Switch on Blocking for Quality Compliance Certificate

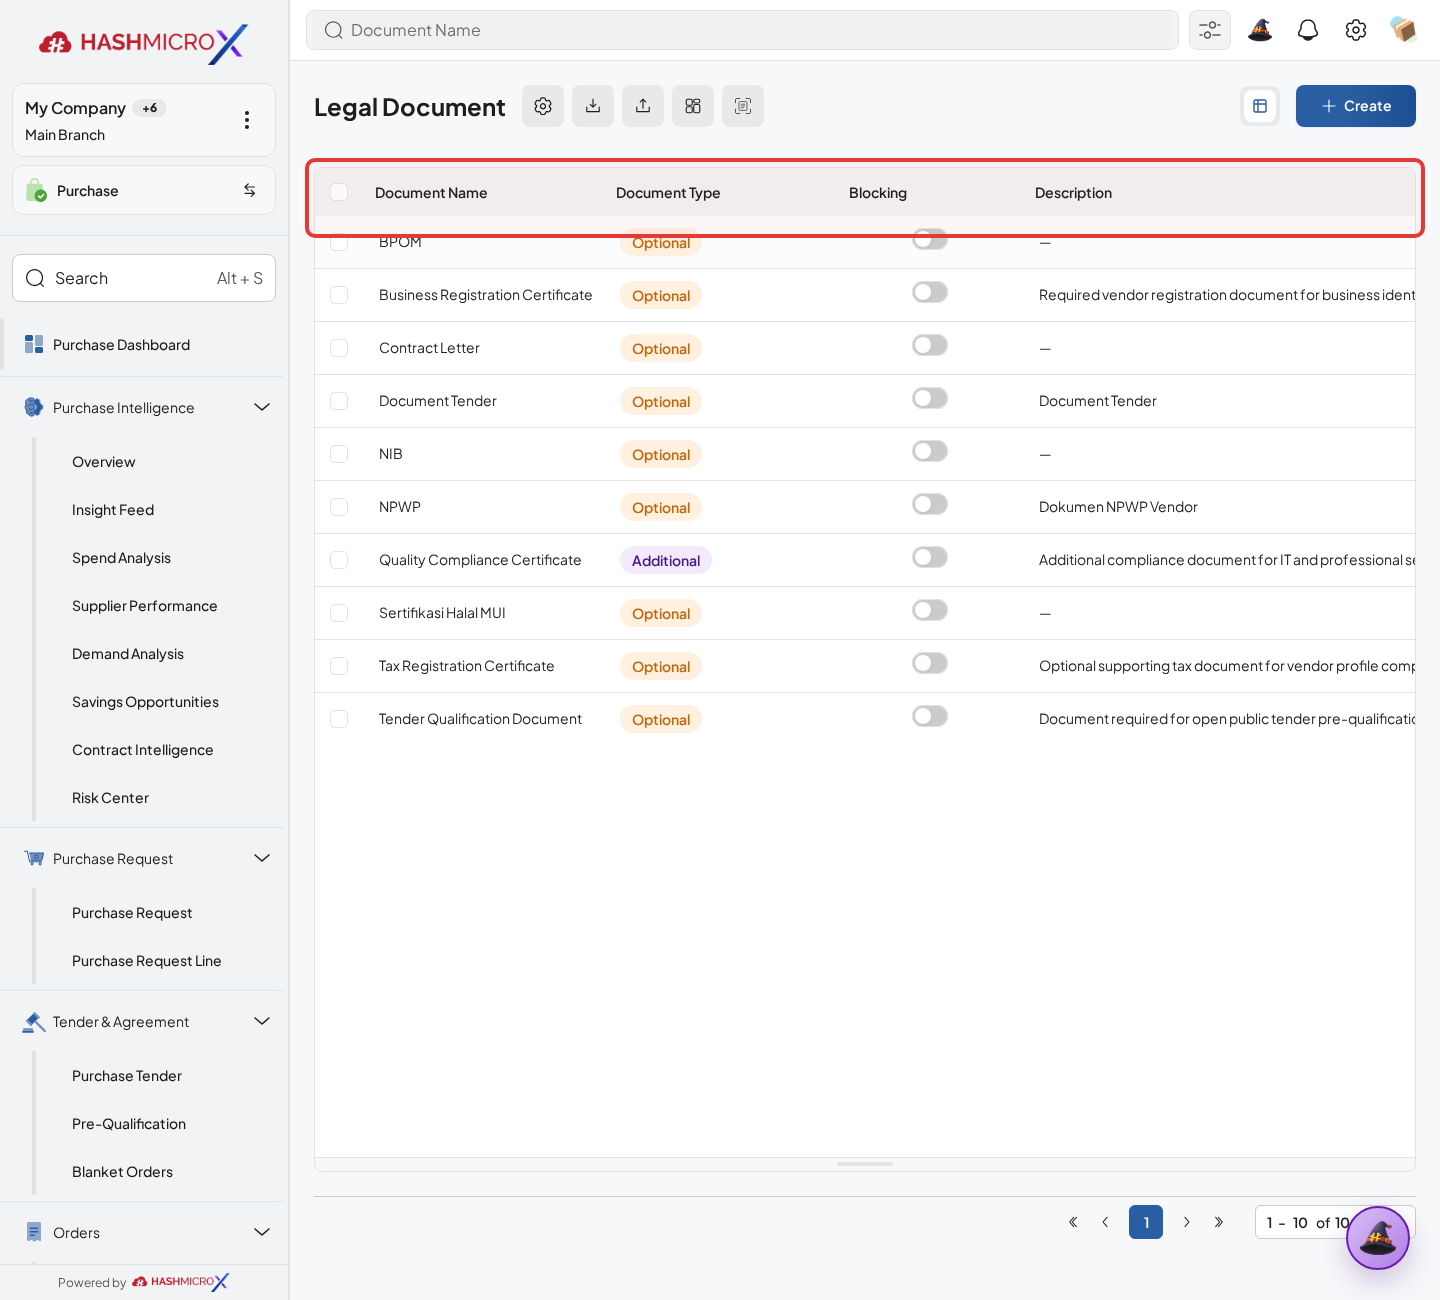pyautogui.click(x=930, y=557)
